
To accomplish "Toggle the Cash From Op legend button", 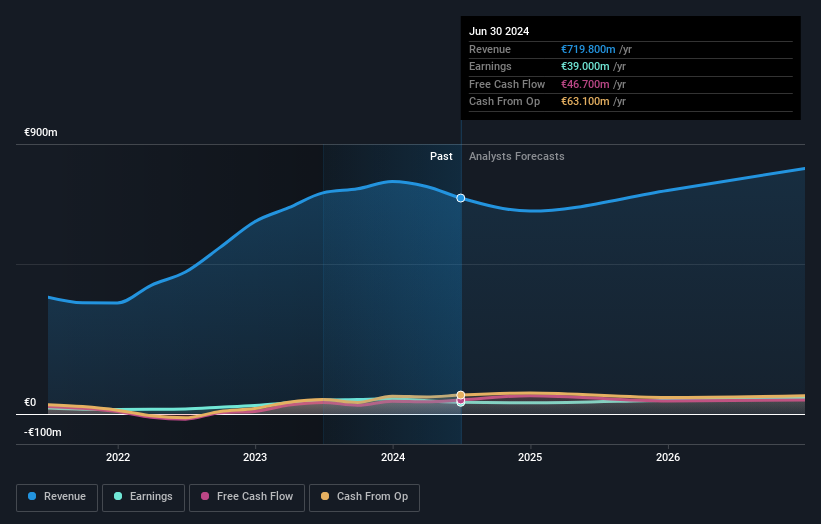I will click(364, 497).
